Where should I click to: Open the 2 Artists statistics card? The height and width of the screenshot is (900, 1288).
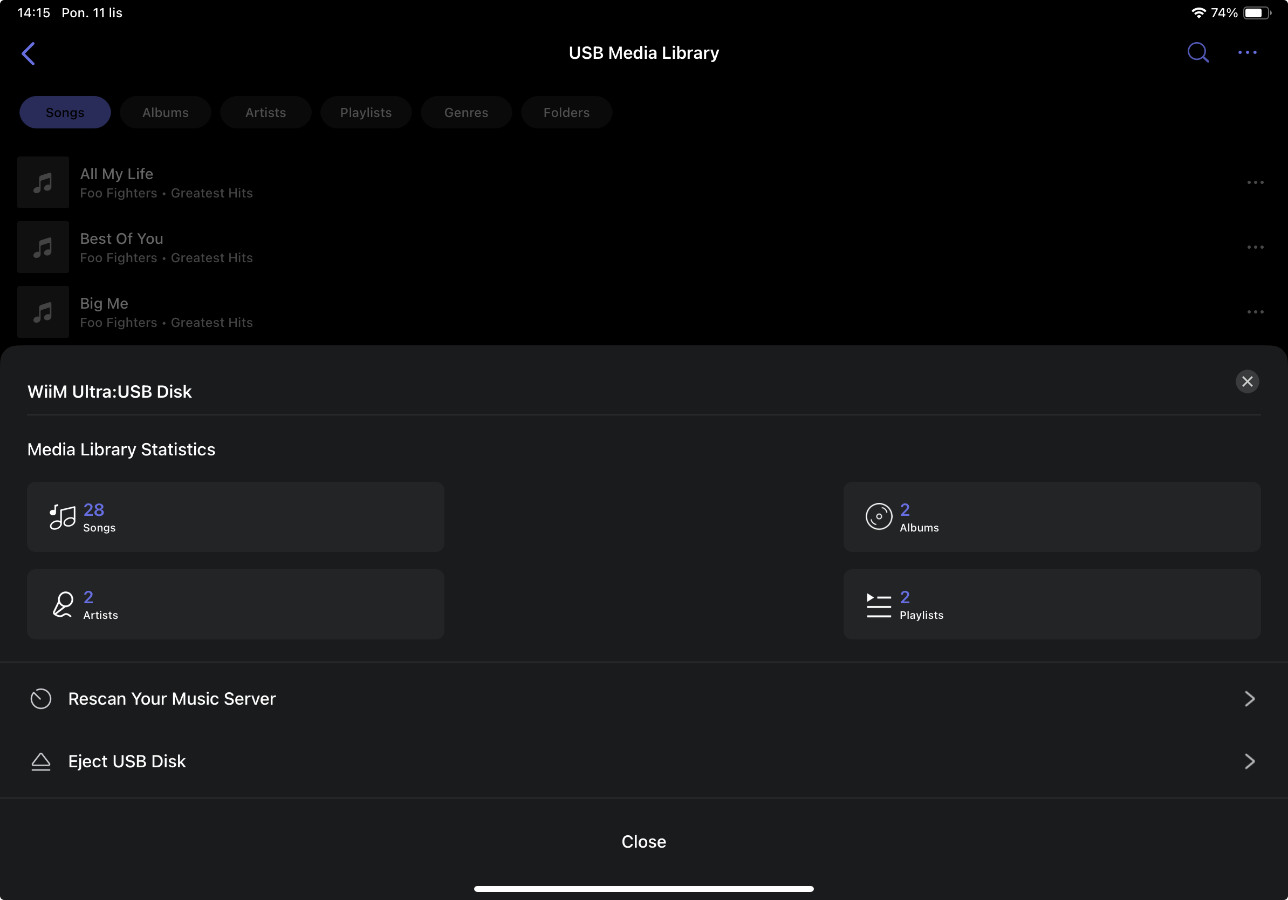(x=236, y=605)
